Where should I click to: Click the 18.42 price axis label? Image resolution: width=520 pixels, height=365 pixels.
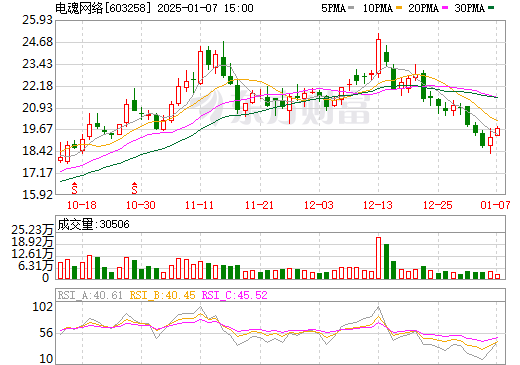[37, 151]
